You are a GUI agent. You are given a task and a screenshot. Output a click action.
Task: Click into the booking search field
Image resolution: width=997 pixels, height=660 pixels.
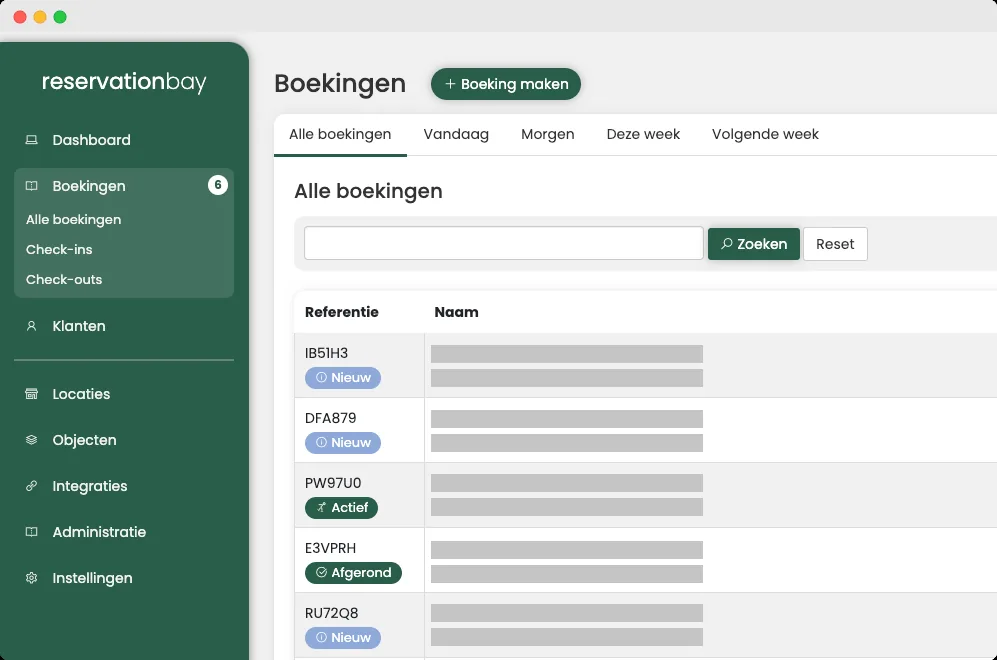[504, 243]
